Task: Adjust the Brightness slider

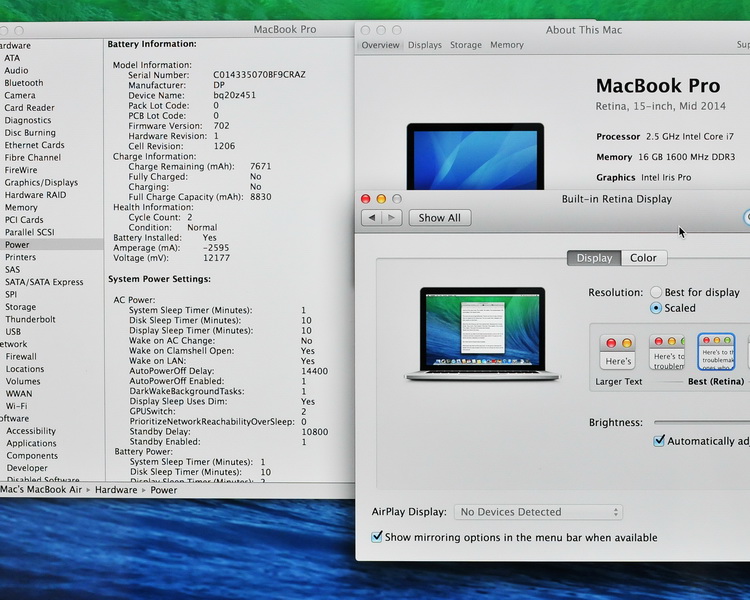Action: 702,422
